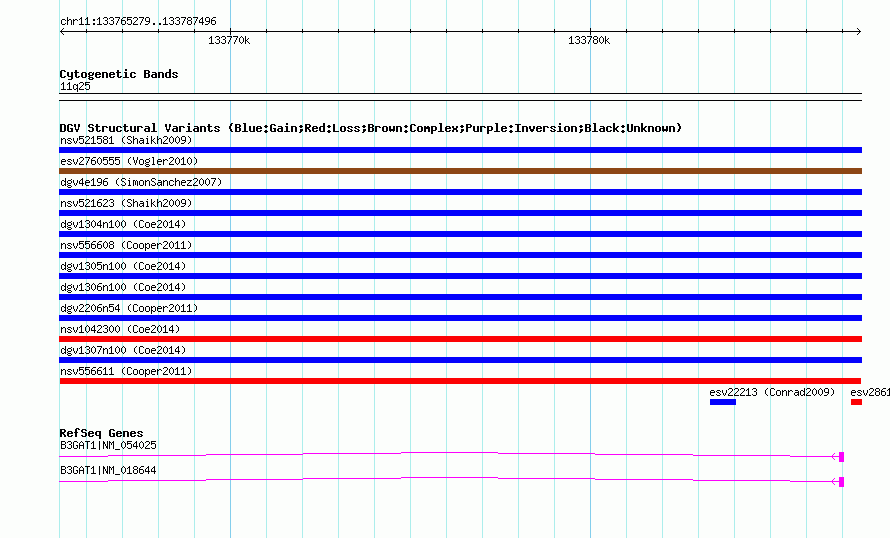Select the blue bar under nsv521581
Screen dimensions: 890x538
point(460,150)
